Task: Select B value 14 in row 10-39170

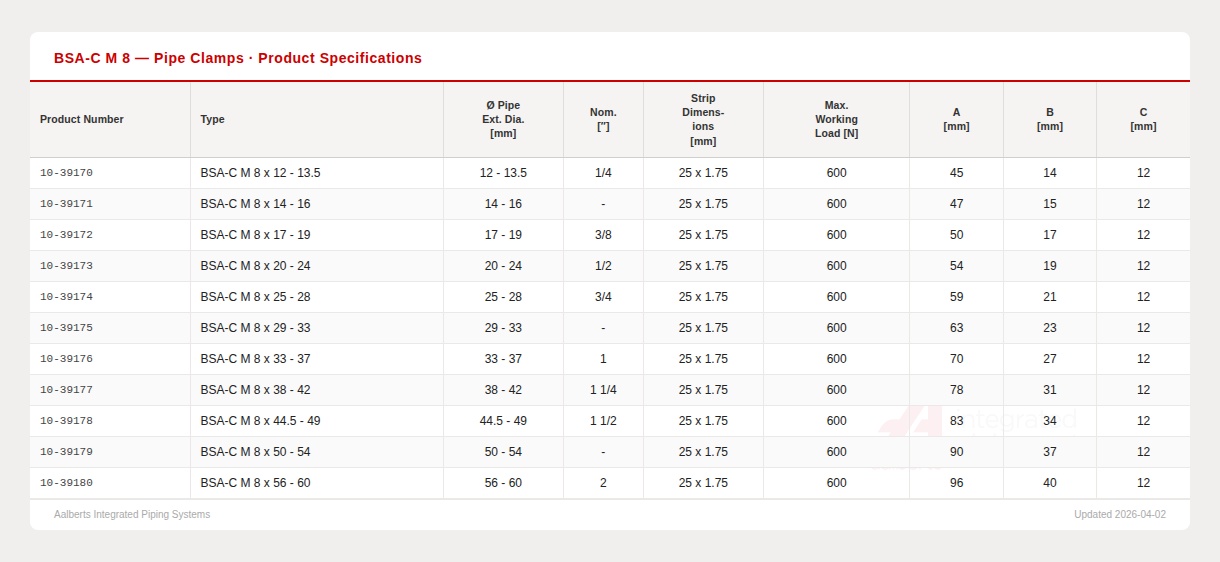Action: (1050, 173)
